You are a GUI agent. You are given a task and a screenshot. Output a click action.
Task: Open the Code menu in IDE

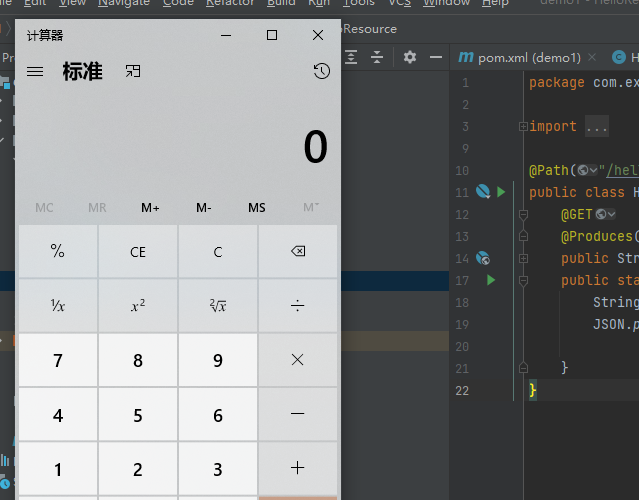pyautogui.click(x=178, y=3)
